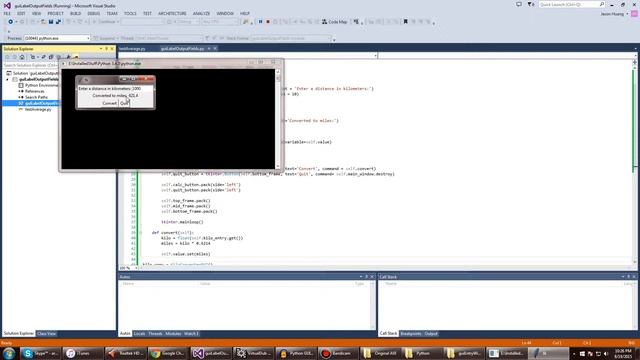
Task: Open the ARCHITECTURE menu
Action: click(x=172, y=13)
